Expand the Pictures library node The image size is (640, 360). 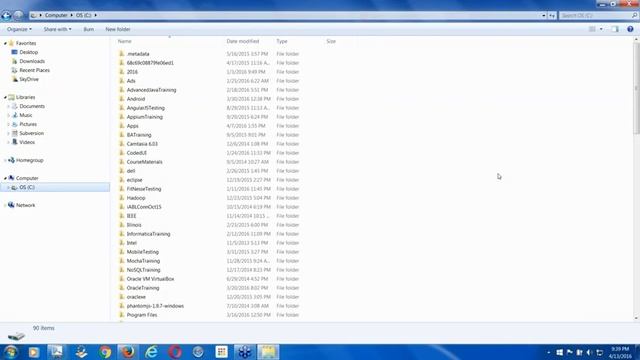pos(9,124)
